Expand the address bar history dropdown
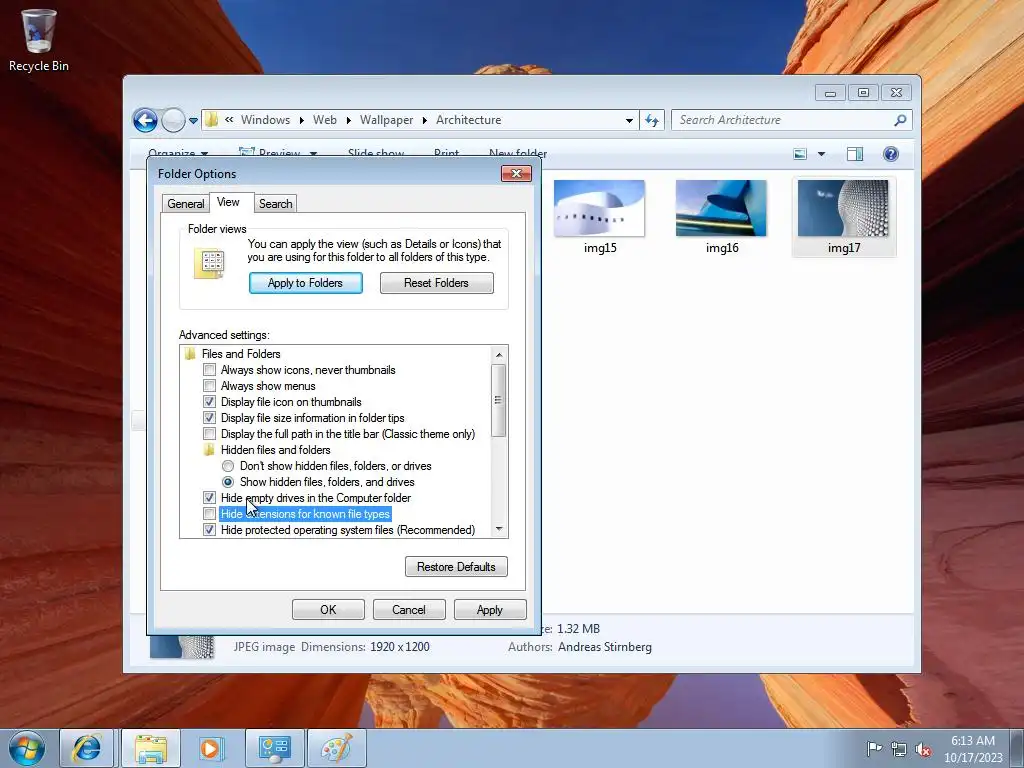The height and width of the screenshot is (768, 1024). [x=629, y=120]
